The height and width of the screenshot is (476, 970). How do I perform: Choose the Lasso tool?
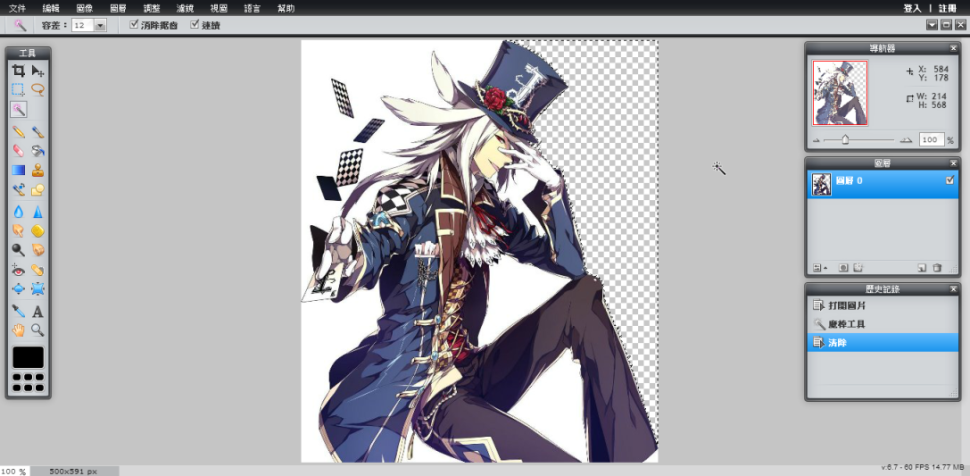[38, 90]
